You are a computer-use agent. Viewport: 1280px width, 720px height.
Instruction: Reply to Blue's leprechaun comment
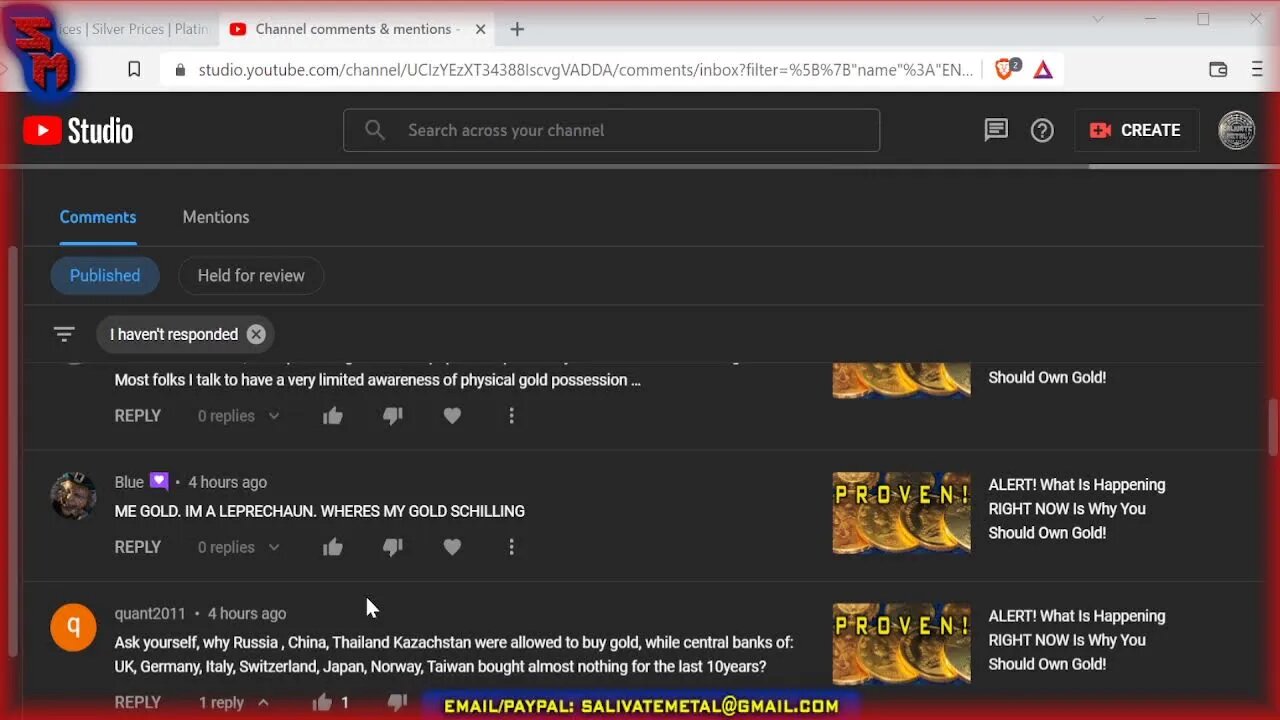138,547
